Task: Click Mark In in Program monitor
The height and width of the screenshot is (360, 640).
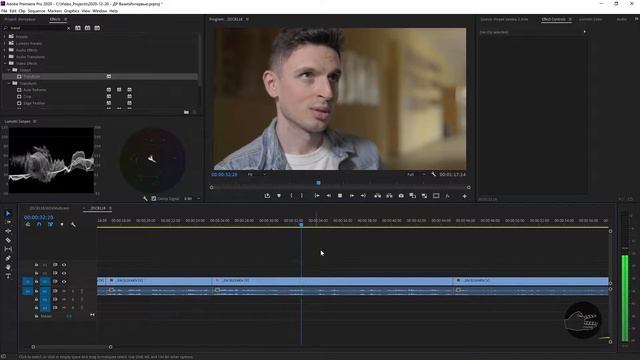Action: click(x=291, y=196)
